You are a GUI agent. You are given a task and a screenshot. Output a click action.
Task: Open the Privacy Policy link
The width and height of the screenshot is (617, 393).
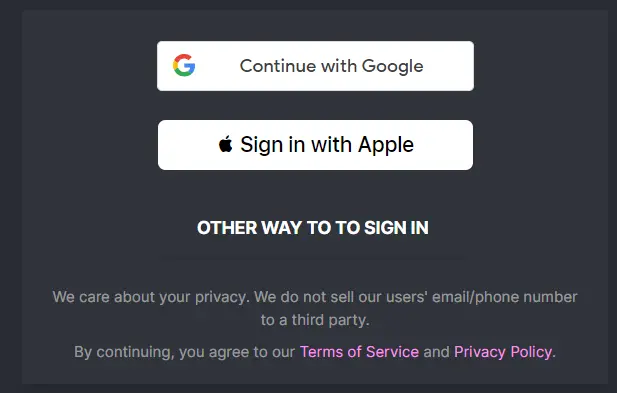click(x=503, y=352)
